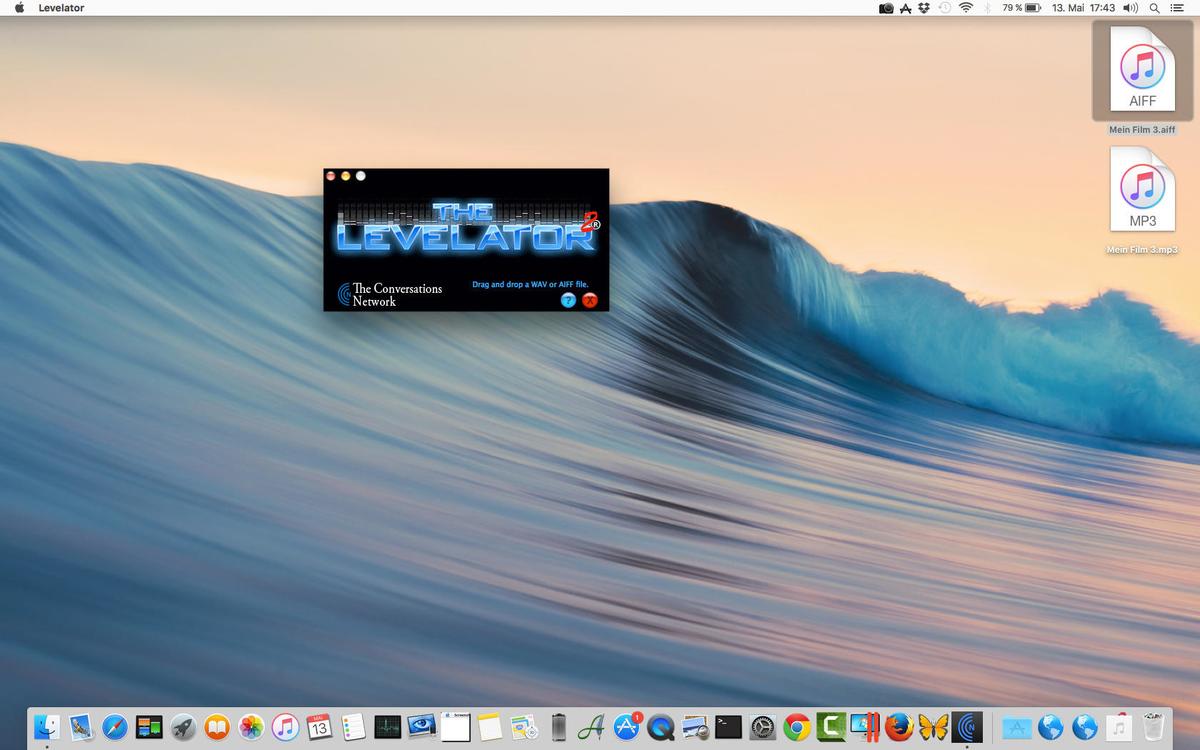Launch Terminal from the Dock
Screen dimensions: 1200x750
[729, 727]
